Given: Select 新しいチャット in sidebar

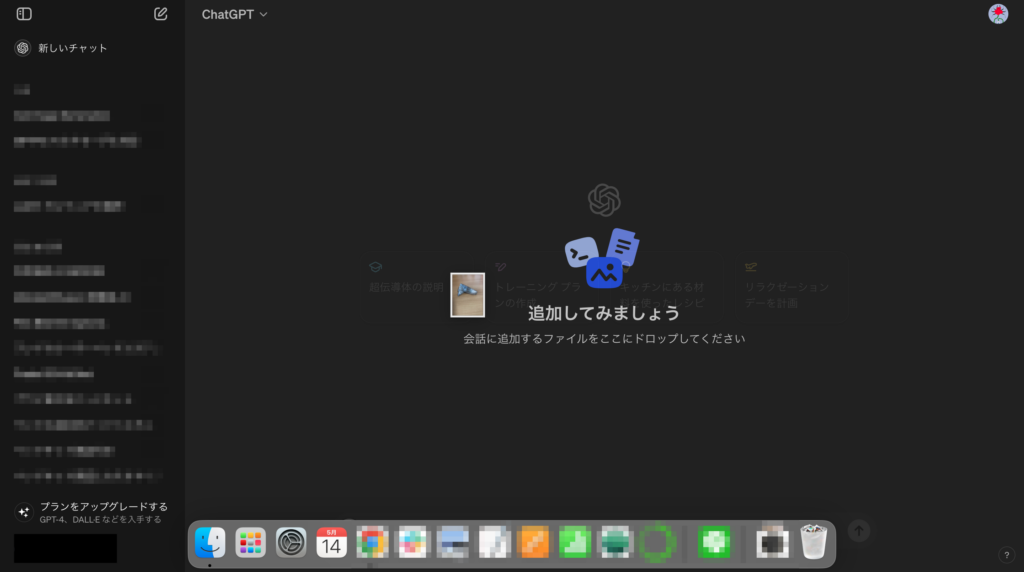Looking at the screenshot, I should tap(72, 48).
